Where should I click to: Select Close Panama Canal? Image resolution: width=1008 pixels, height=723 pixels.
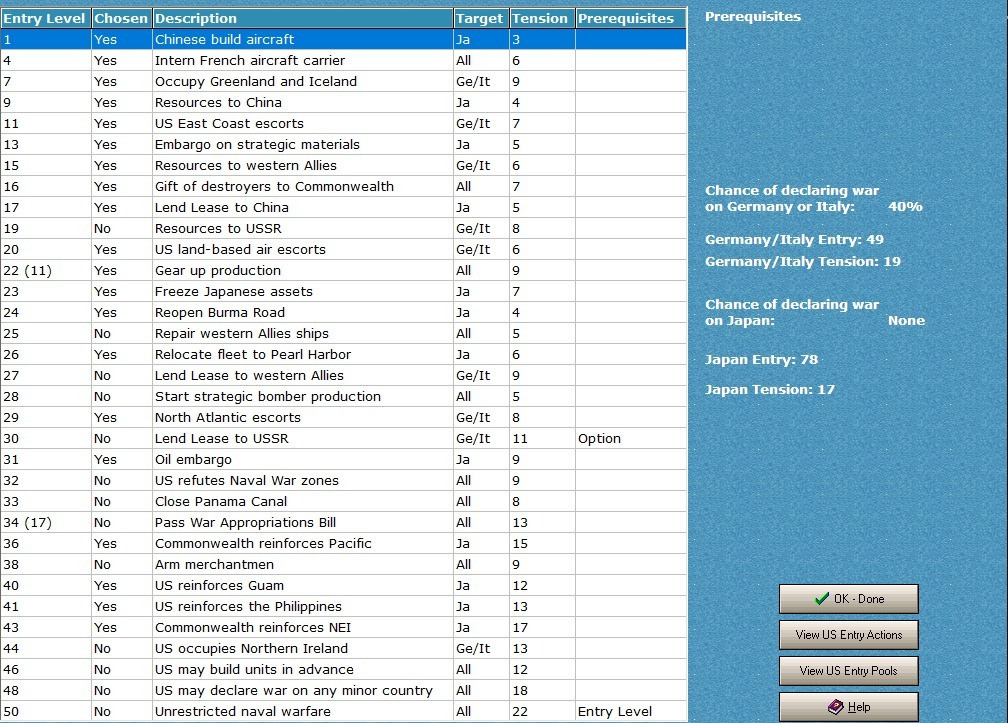click(343, 501)
